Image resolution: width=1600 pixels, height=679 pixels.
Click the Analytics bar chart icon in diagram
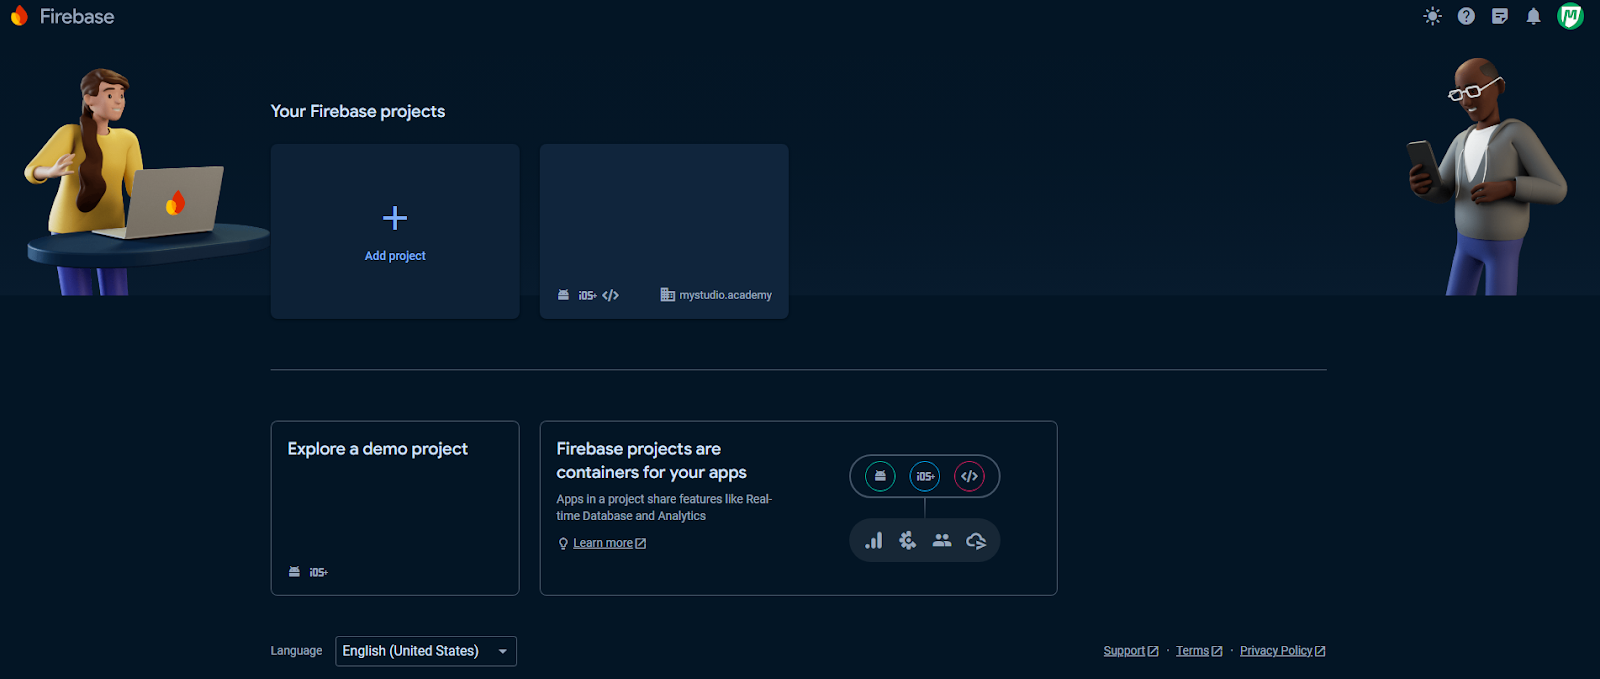coord(874,540)
